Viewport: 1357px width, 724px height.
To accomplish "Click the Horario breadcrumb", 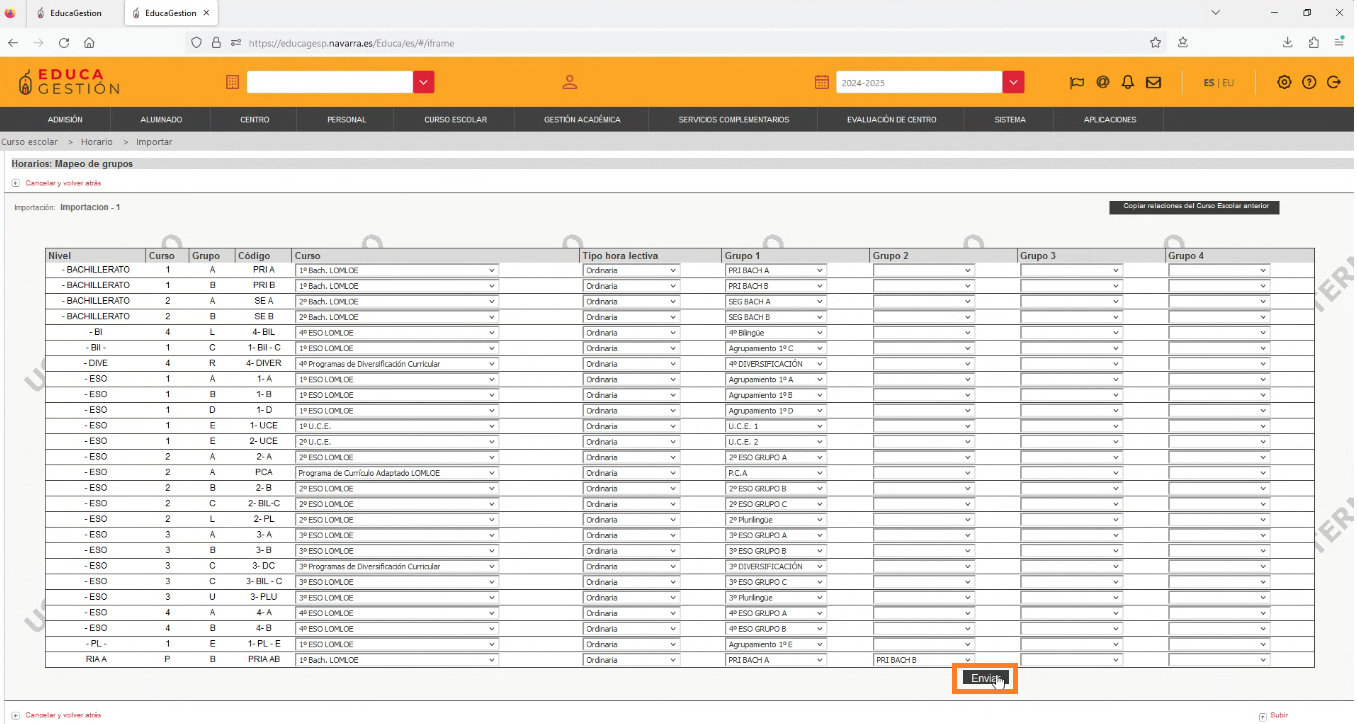I will [x=97, y=142].
